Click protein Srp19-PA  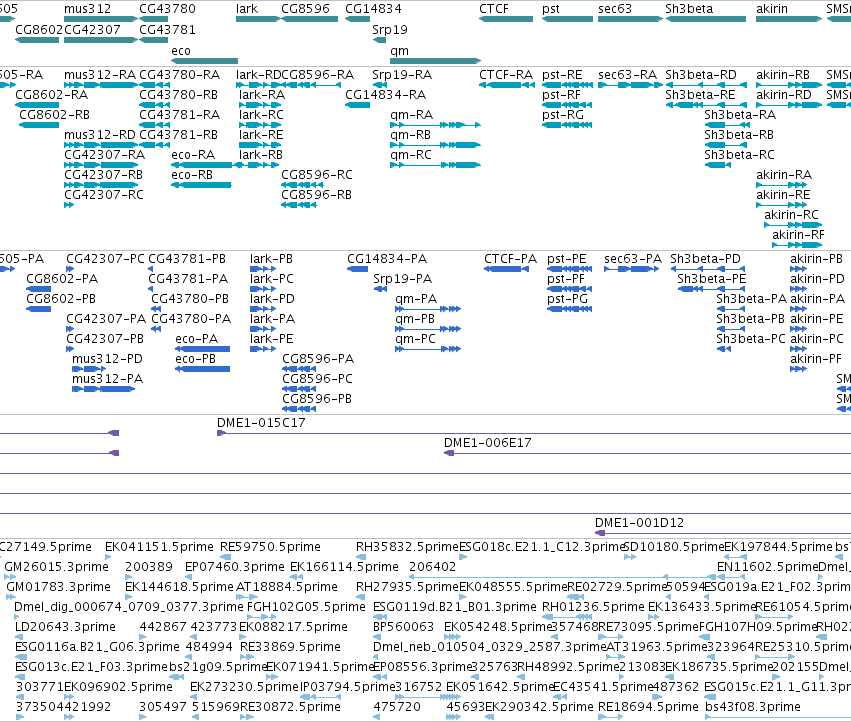[x=403, y=279]
